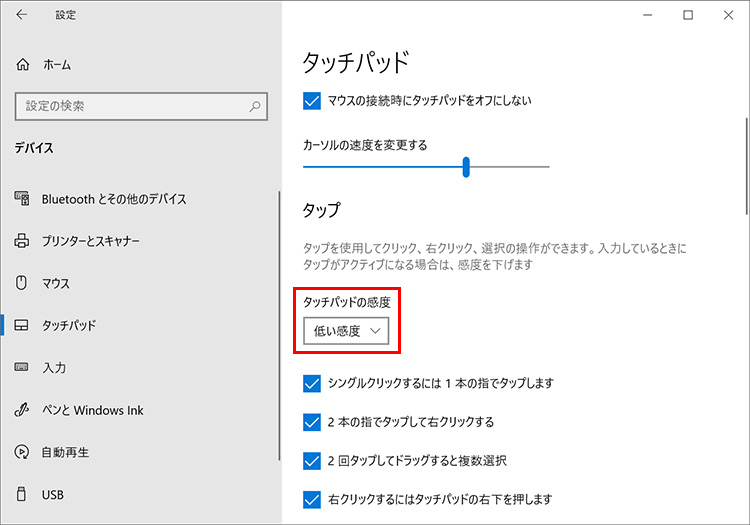
Task: Click the Home icon in sidebar
Action: (23, 64)
